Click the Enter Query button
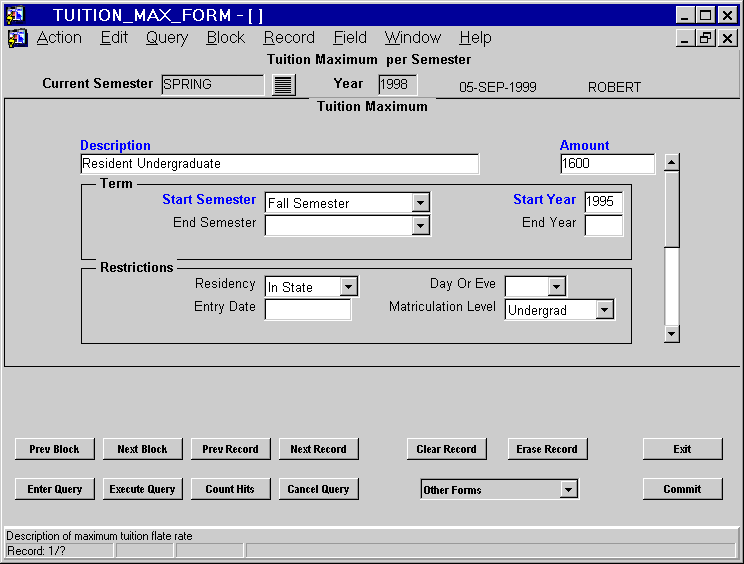This screenshot has height=564, width=744. [x=55, y=489]
